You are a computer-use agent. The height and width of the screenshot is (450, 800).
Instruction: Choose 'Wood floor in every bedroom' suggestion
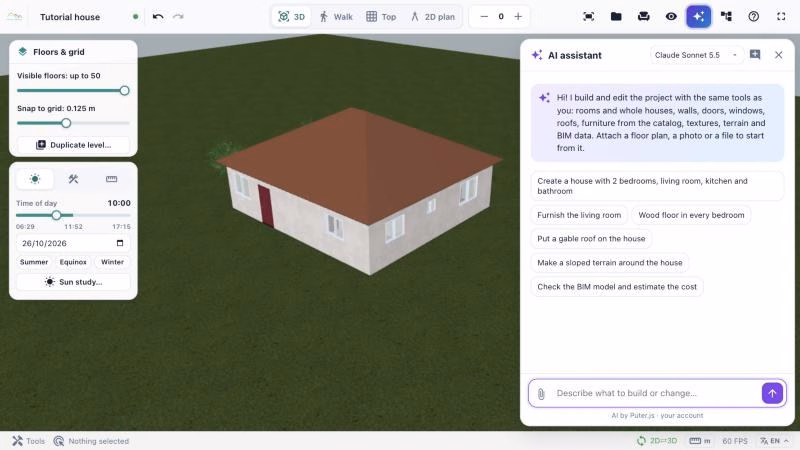pyautogui.click(x=691, y=215)
